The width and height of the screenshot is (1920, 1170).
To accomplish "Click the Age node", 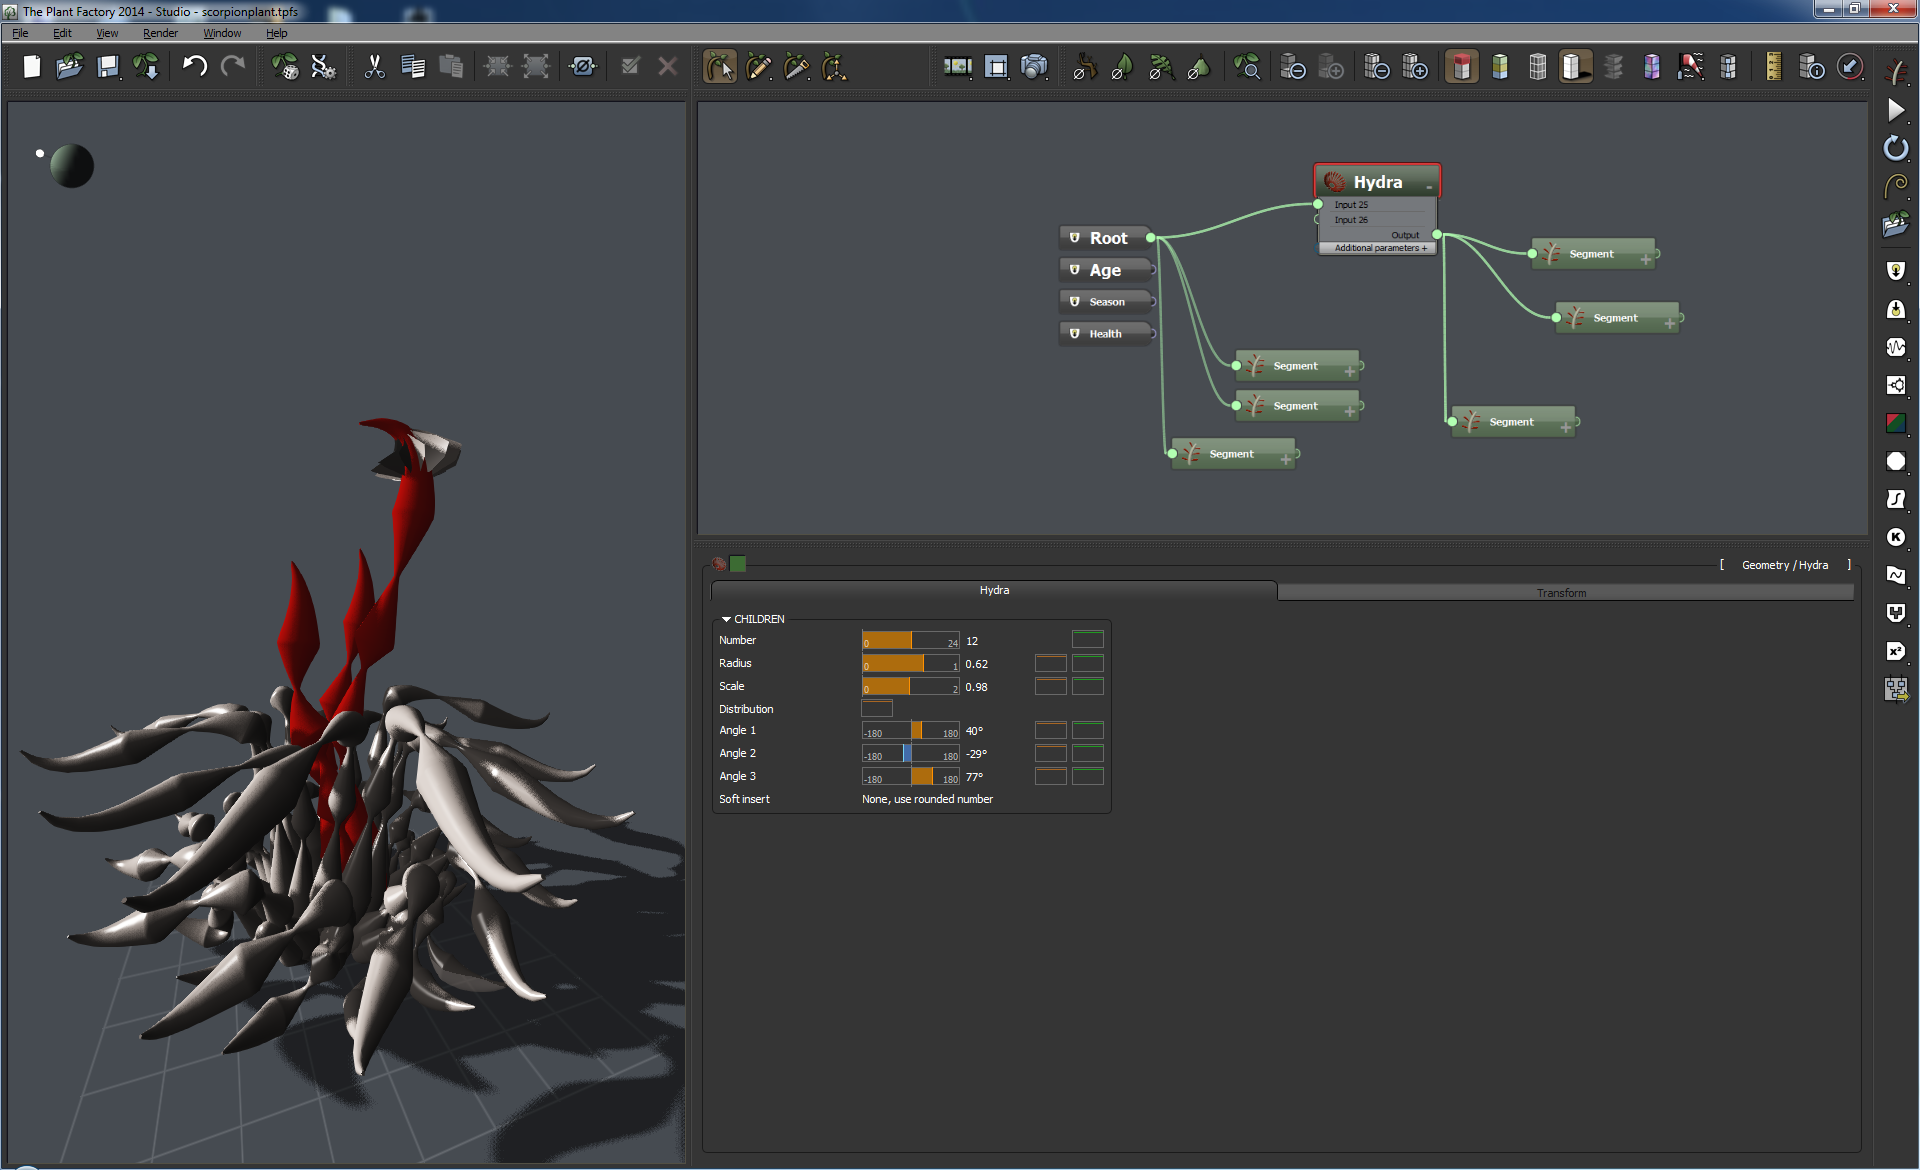I will click(x=1104, y=270).
